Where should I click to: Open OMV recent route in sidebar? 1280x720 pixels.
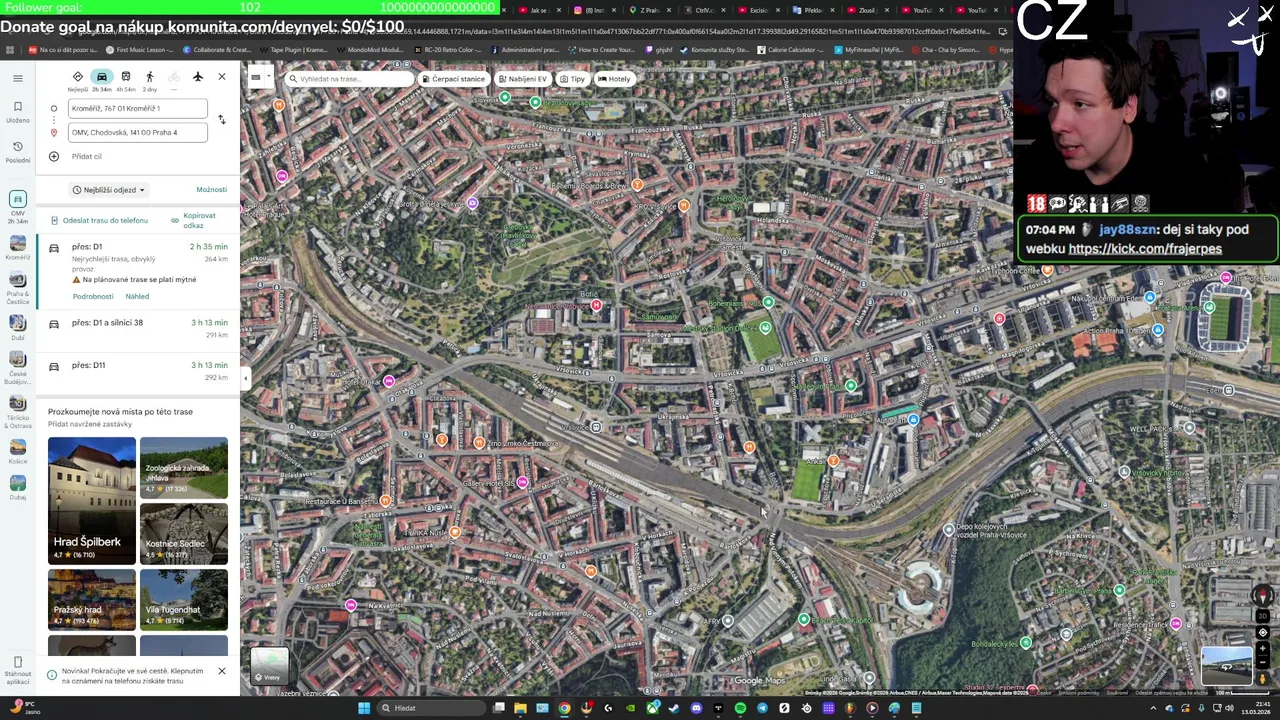click(17, 206)
